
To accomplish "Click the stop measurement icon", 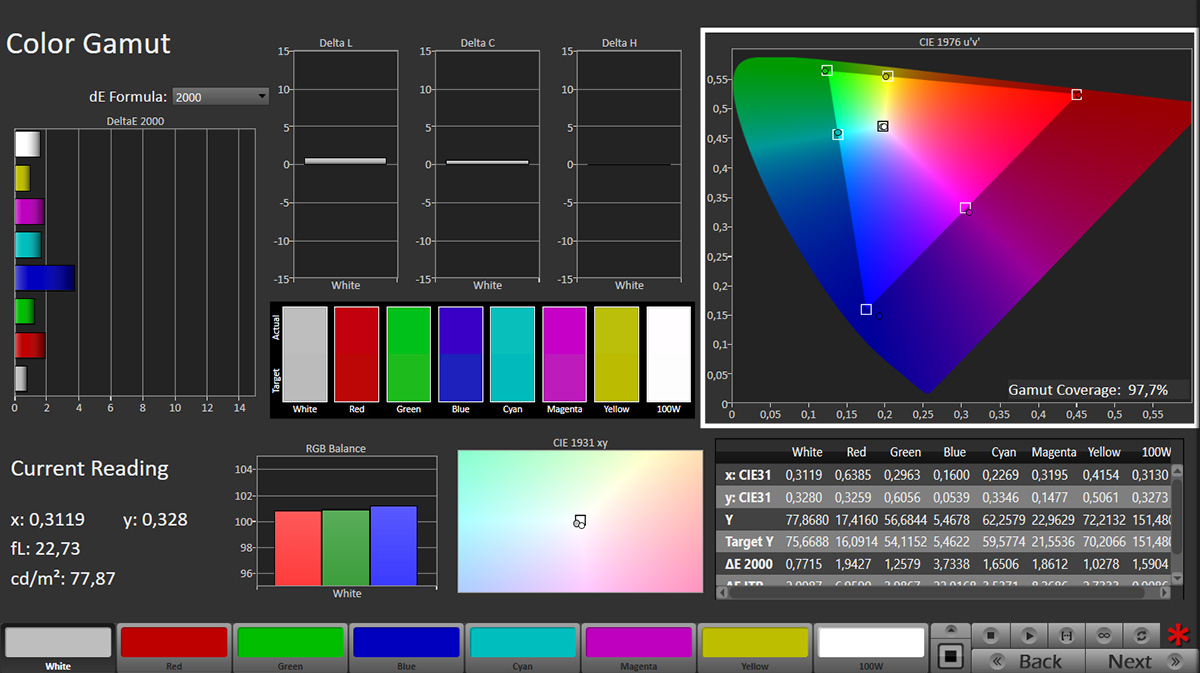I will (990, 635).
